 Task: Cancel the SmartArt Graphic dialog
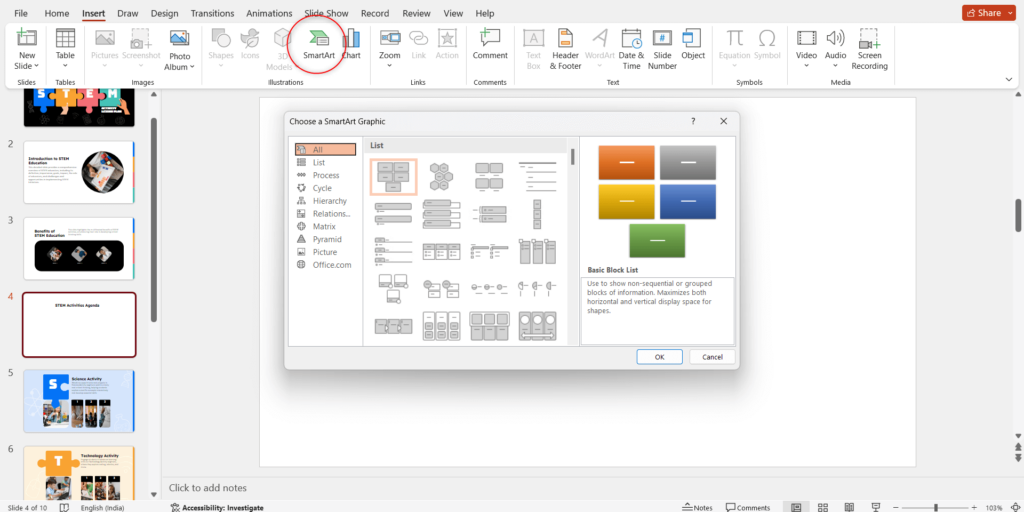point(712,357)
